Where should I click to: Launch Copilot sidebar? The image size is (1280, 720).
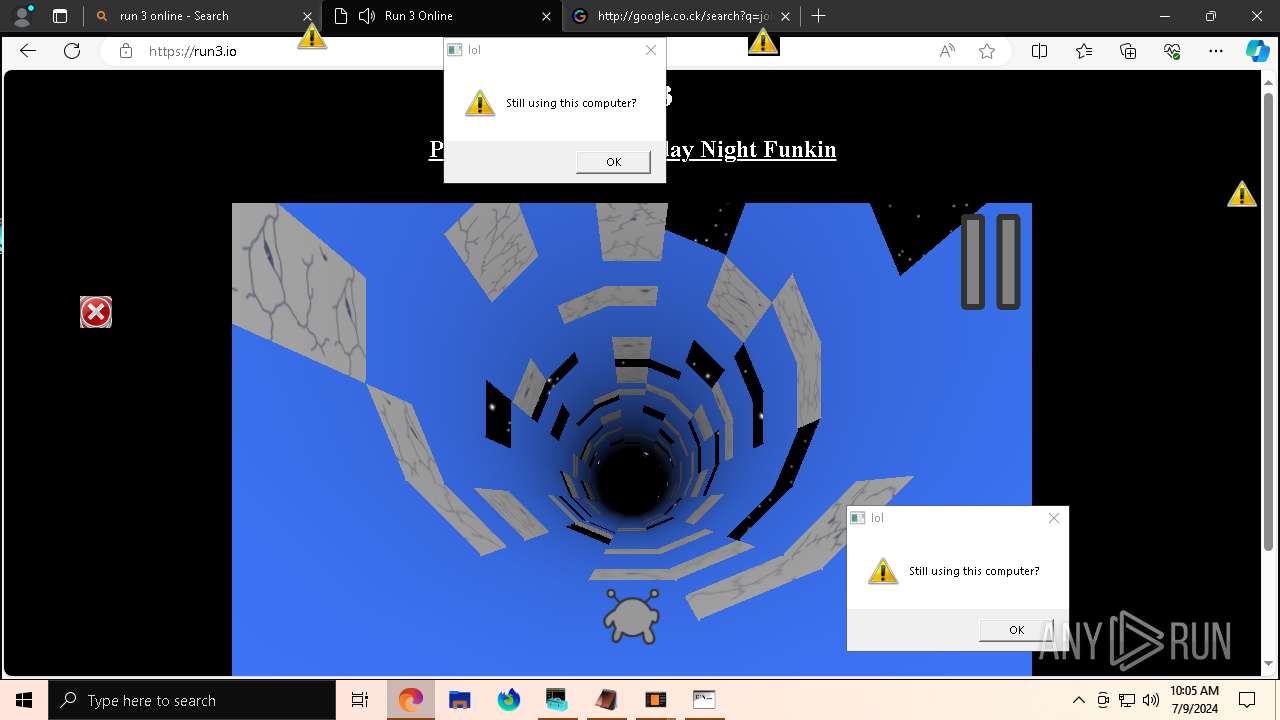(1257, 51)
